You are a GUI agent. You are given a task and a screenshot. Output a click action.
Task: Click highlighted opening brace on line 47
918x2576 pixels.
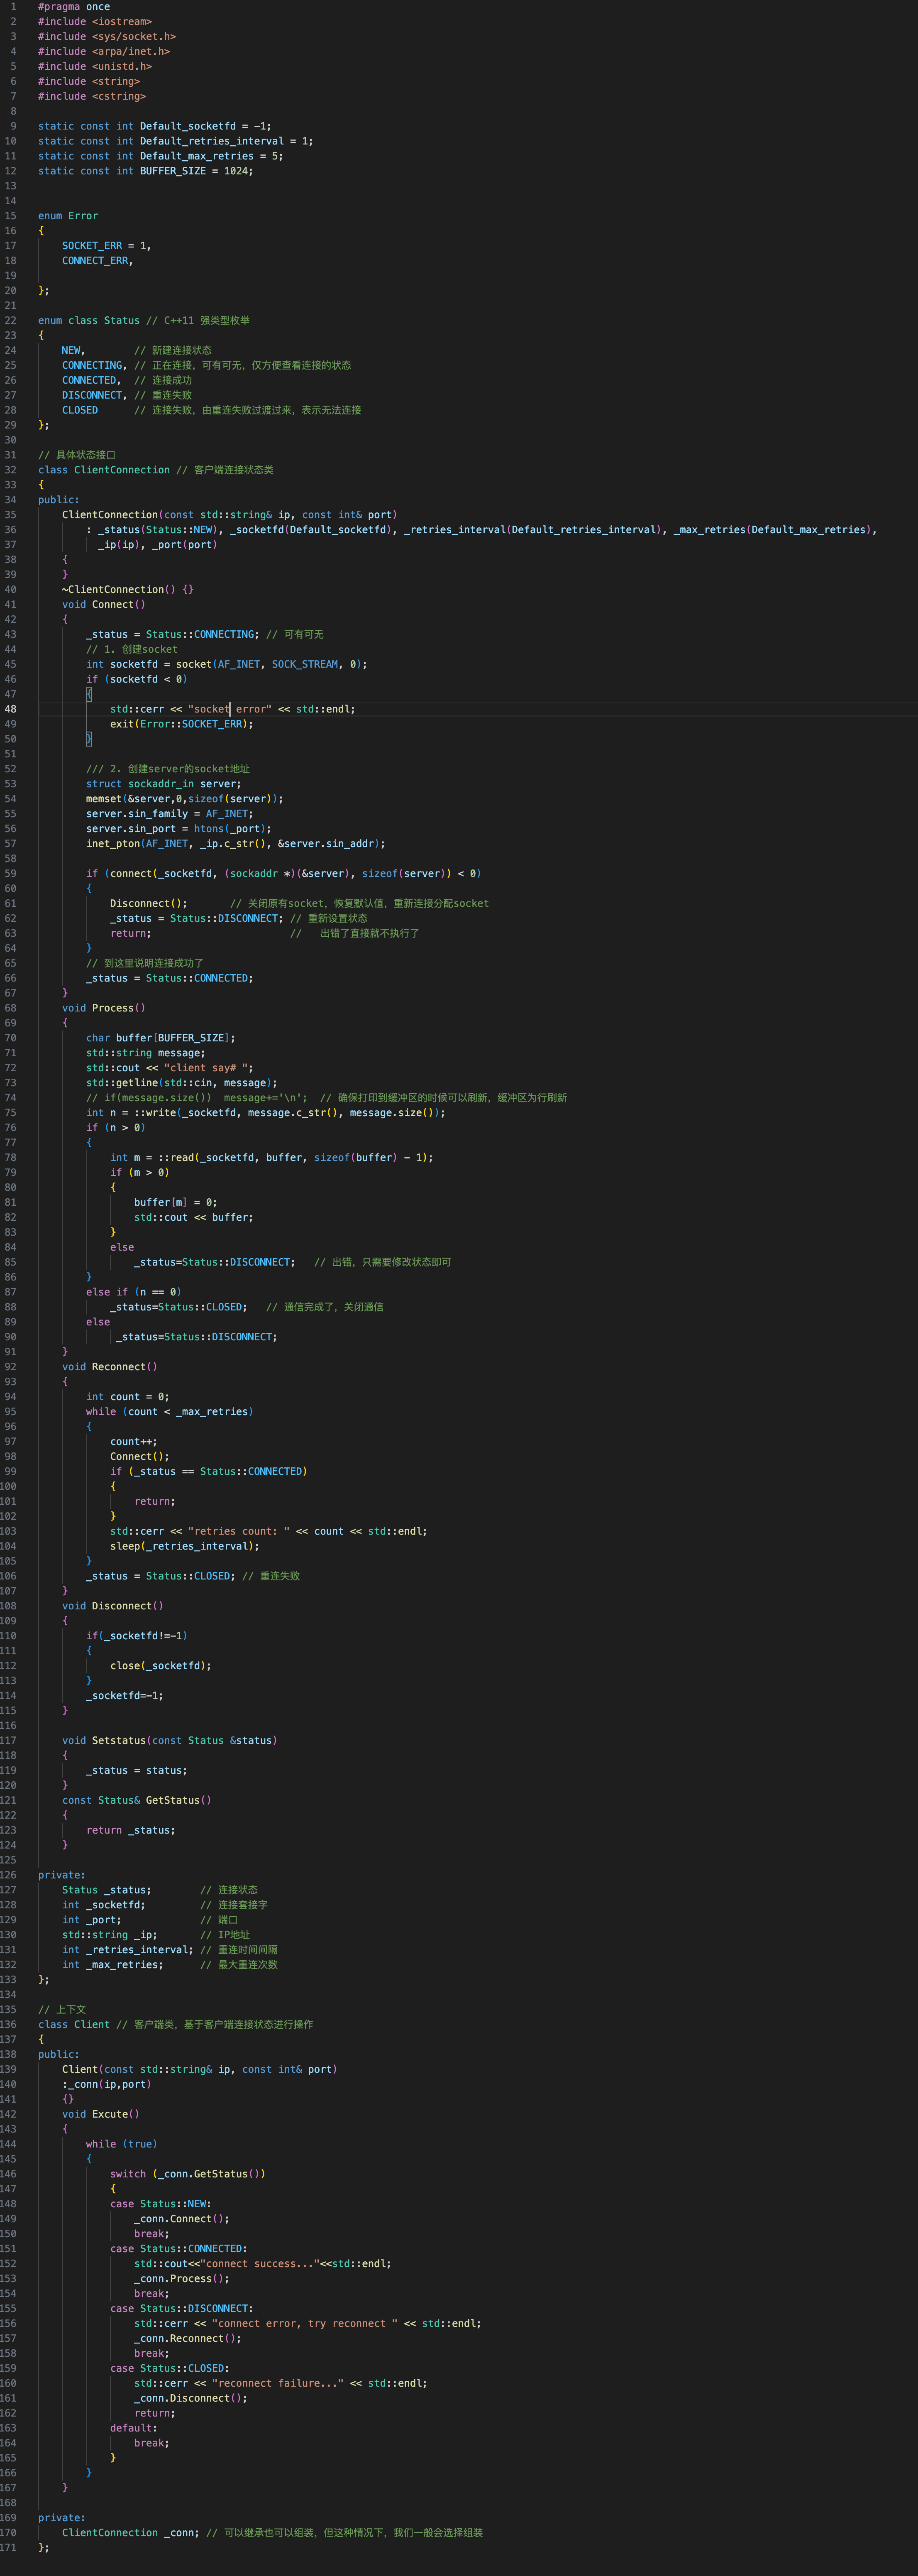(89, 694)
